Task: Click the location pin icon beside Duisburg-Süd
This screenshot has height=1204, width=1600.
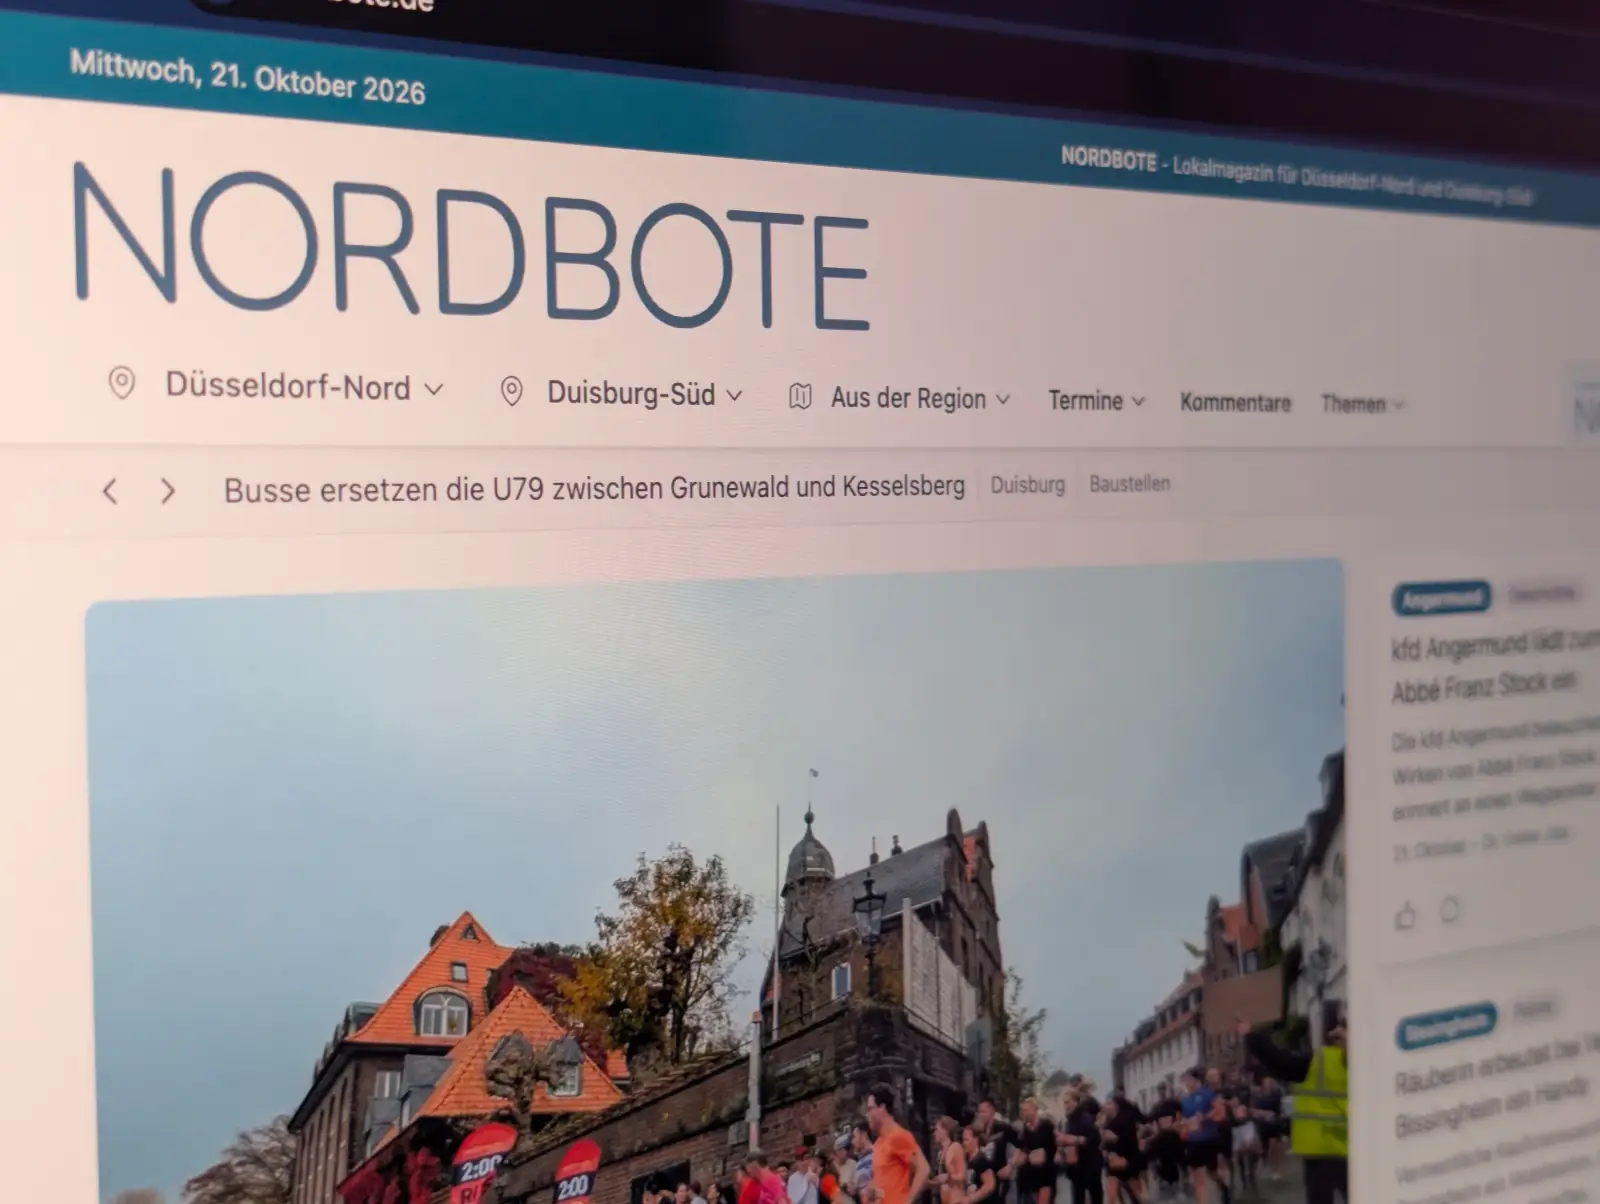Action: point(511,391)
